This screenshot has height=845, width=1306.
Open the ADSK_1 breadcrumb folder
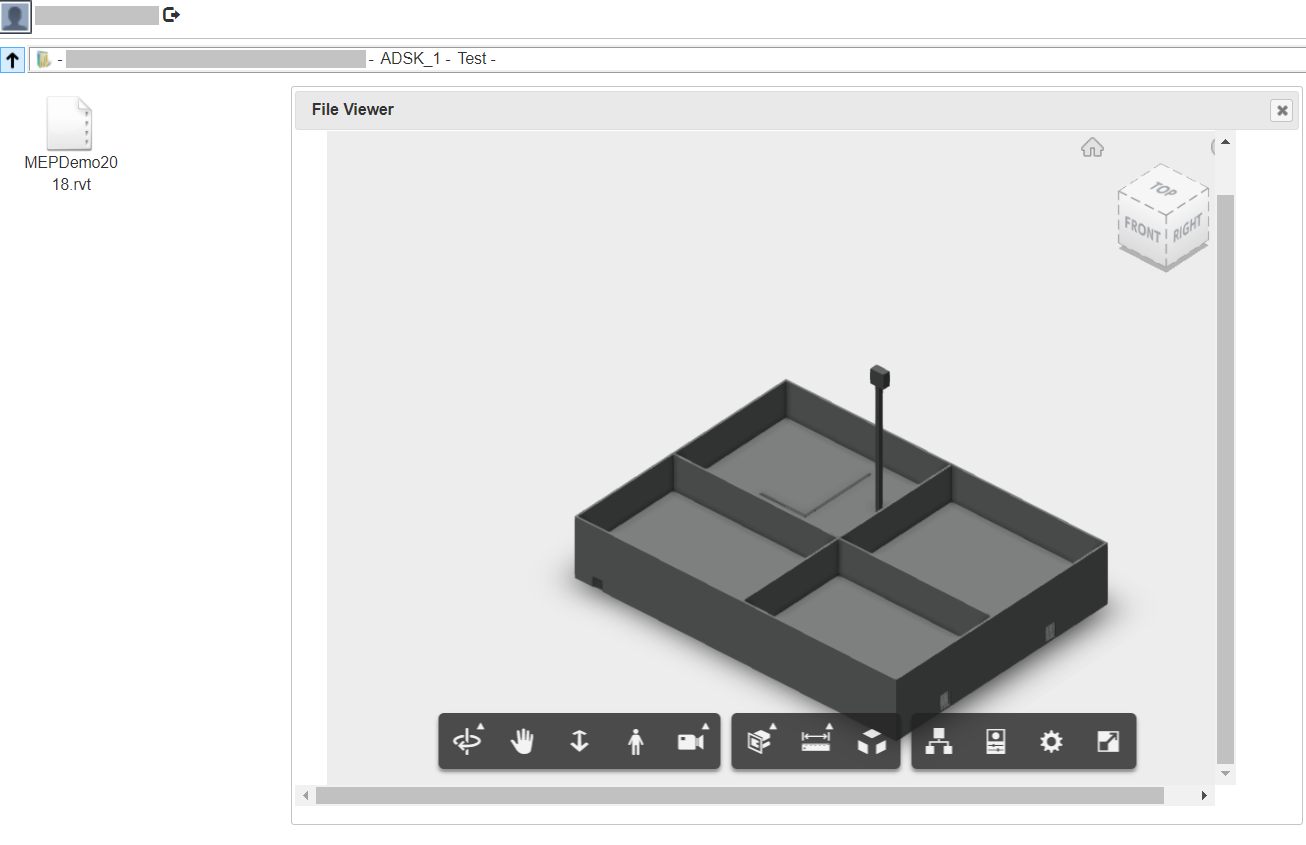(410, 59)
